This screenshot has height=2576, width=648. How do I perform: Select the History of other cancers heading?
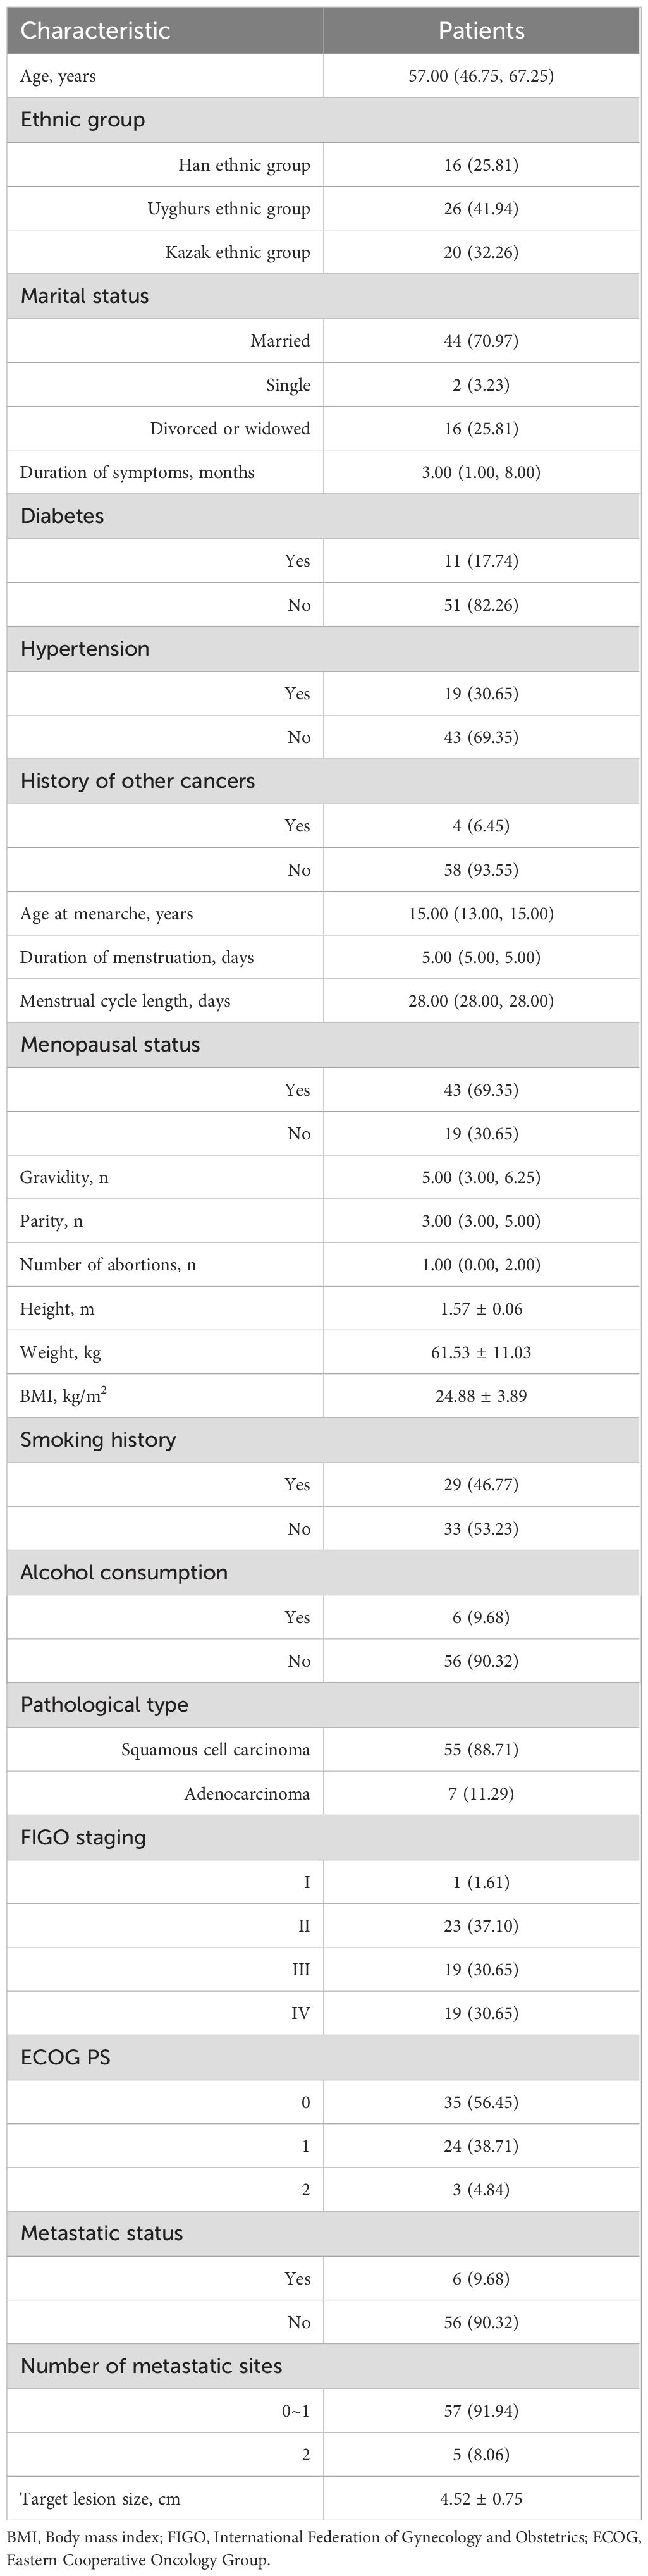[138, 781]
